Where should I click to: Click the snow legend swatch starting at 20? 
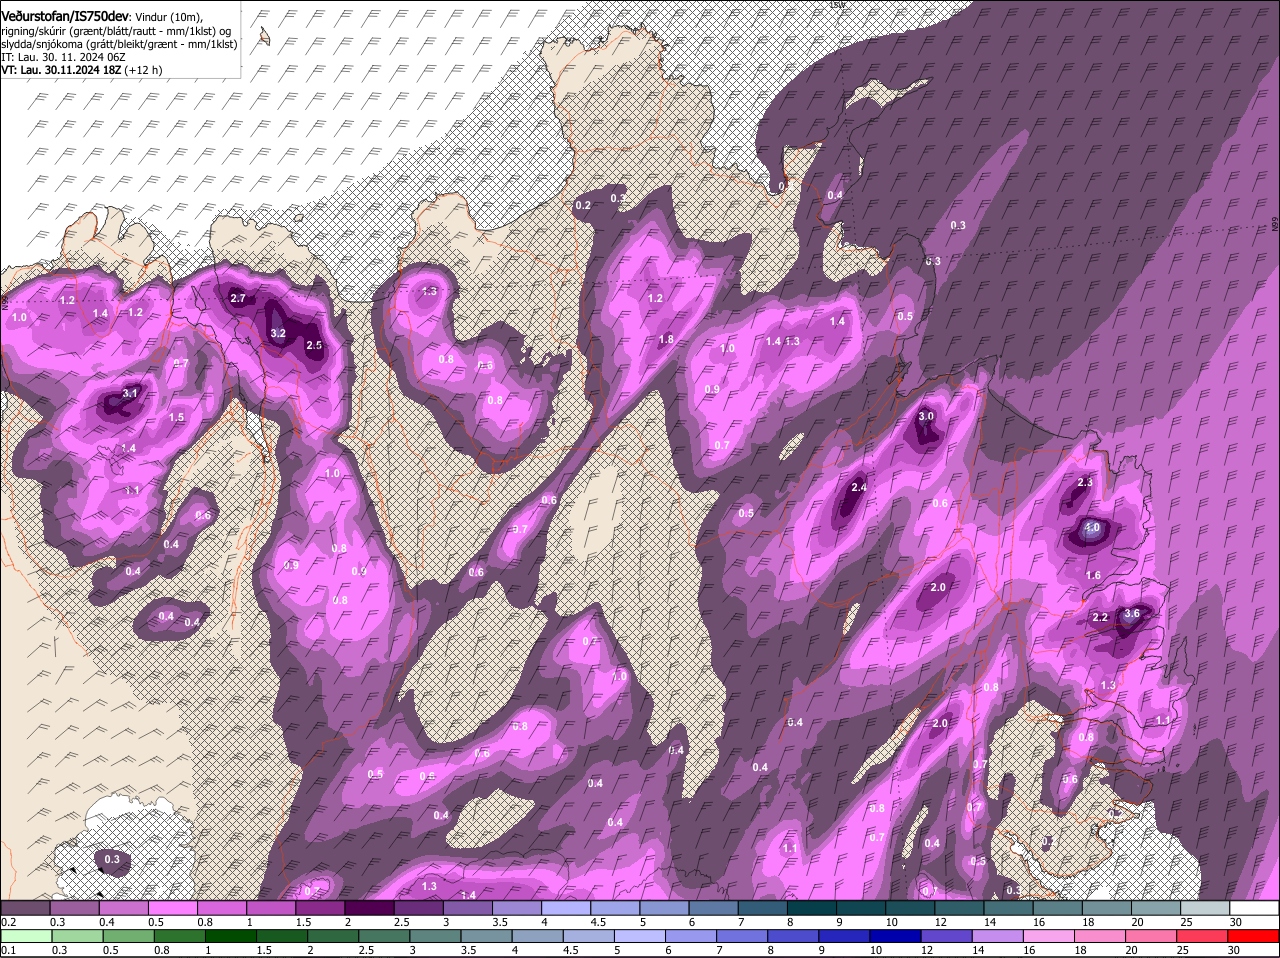[x=1155, y=907]
